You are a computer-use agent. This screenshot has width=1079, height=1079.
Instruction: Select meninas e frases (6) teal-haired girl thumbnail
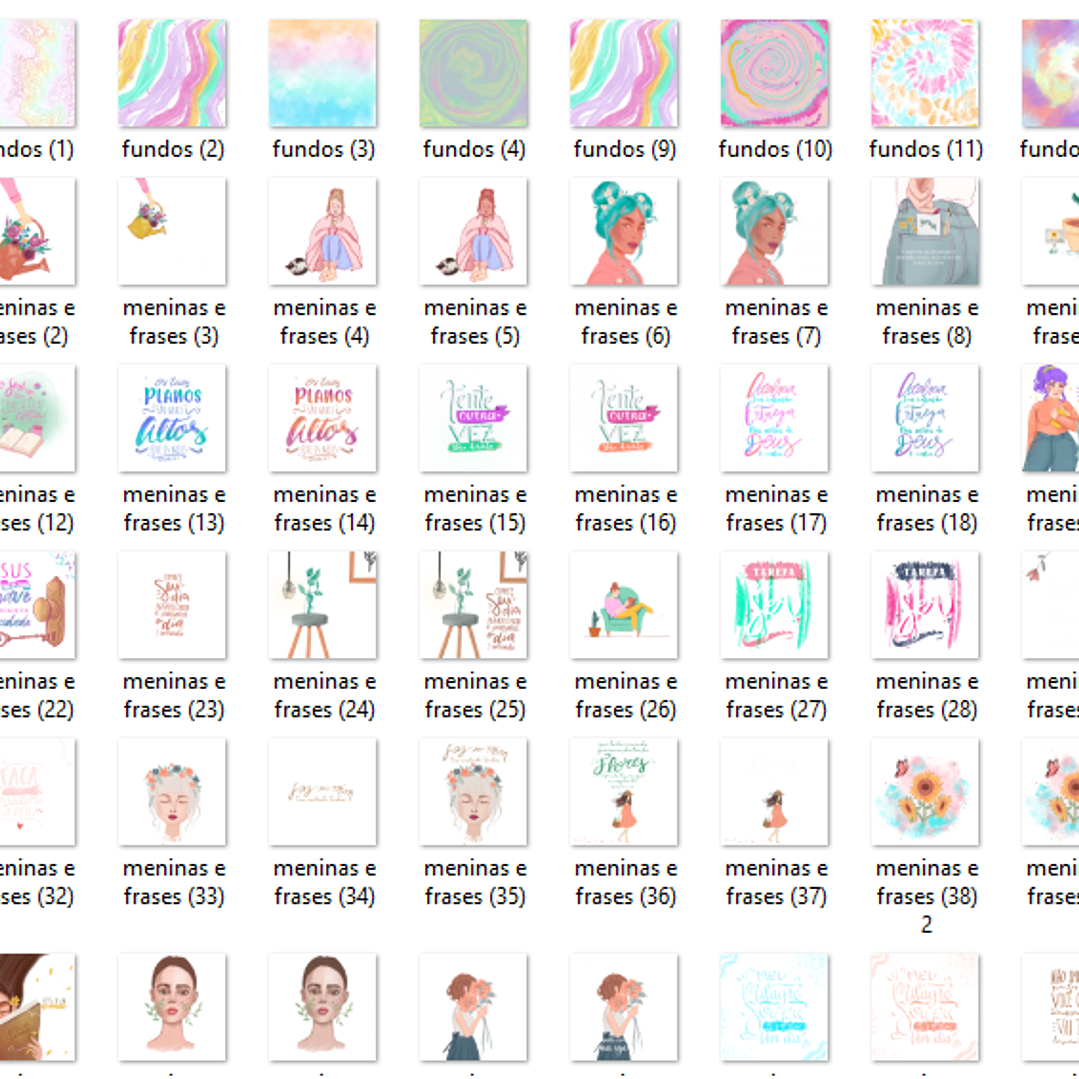pos(624,231)
